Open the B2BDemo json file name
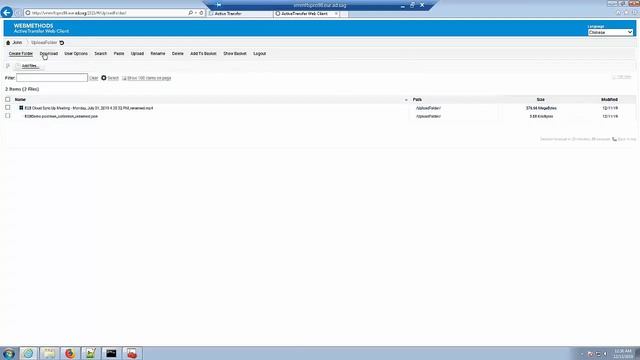Screen dimensions: 640x360 click(61, 116)
